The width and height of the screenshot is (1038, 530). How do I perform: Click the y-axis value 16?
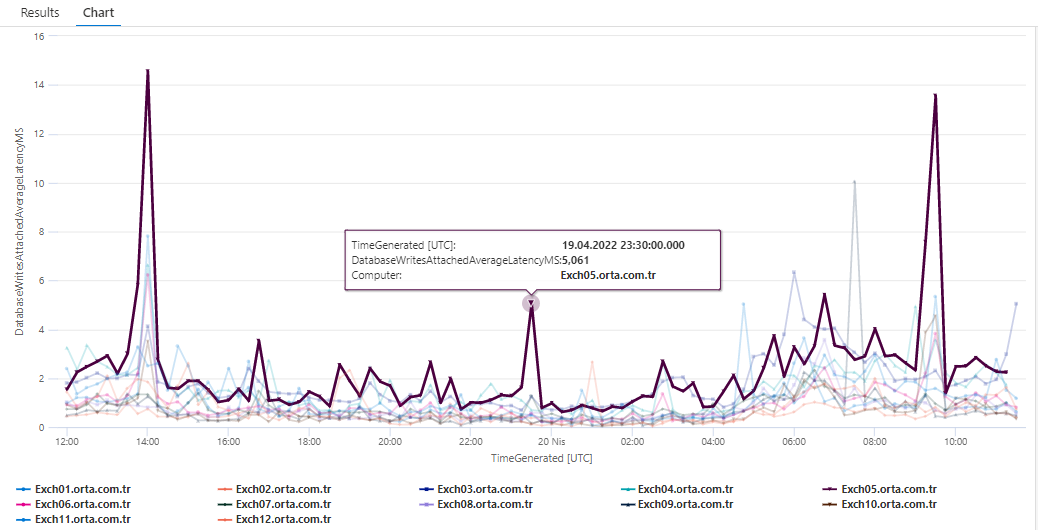[38, 36]
